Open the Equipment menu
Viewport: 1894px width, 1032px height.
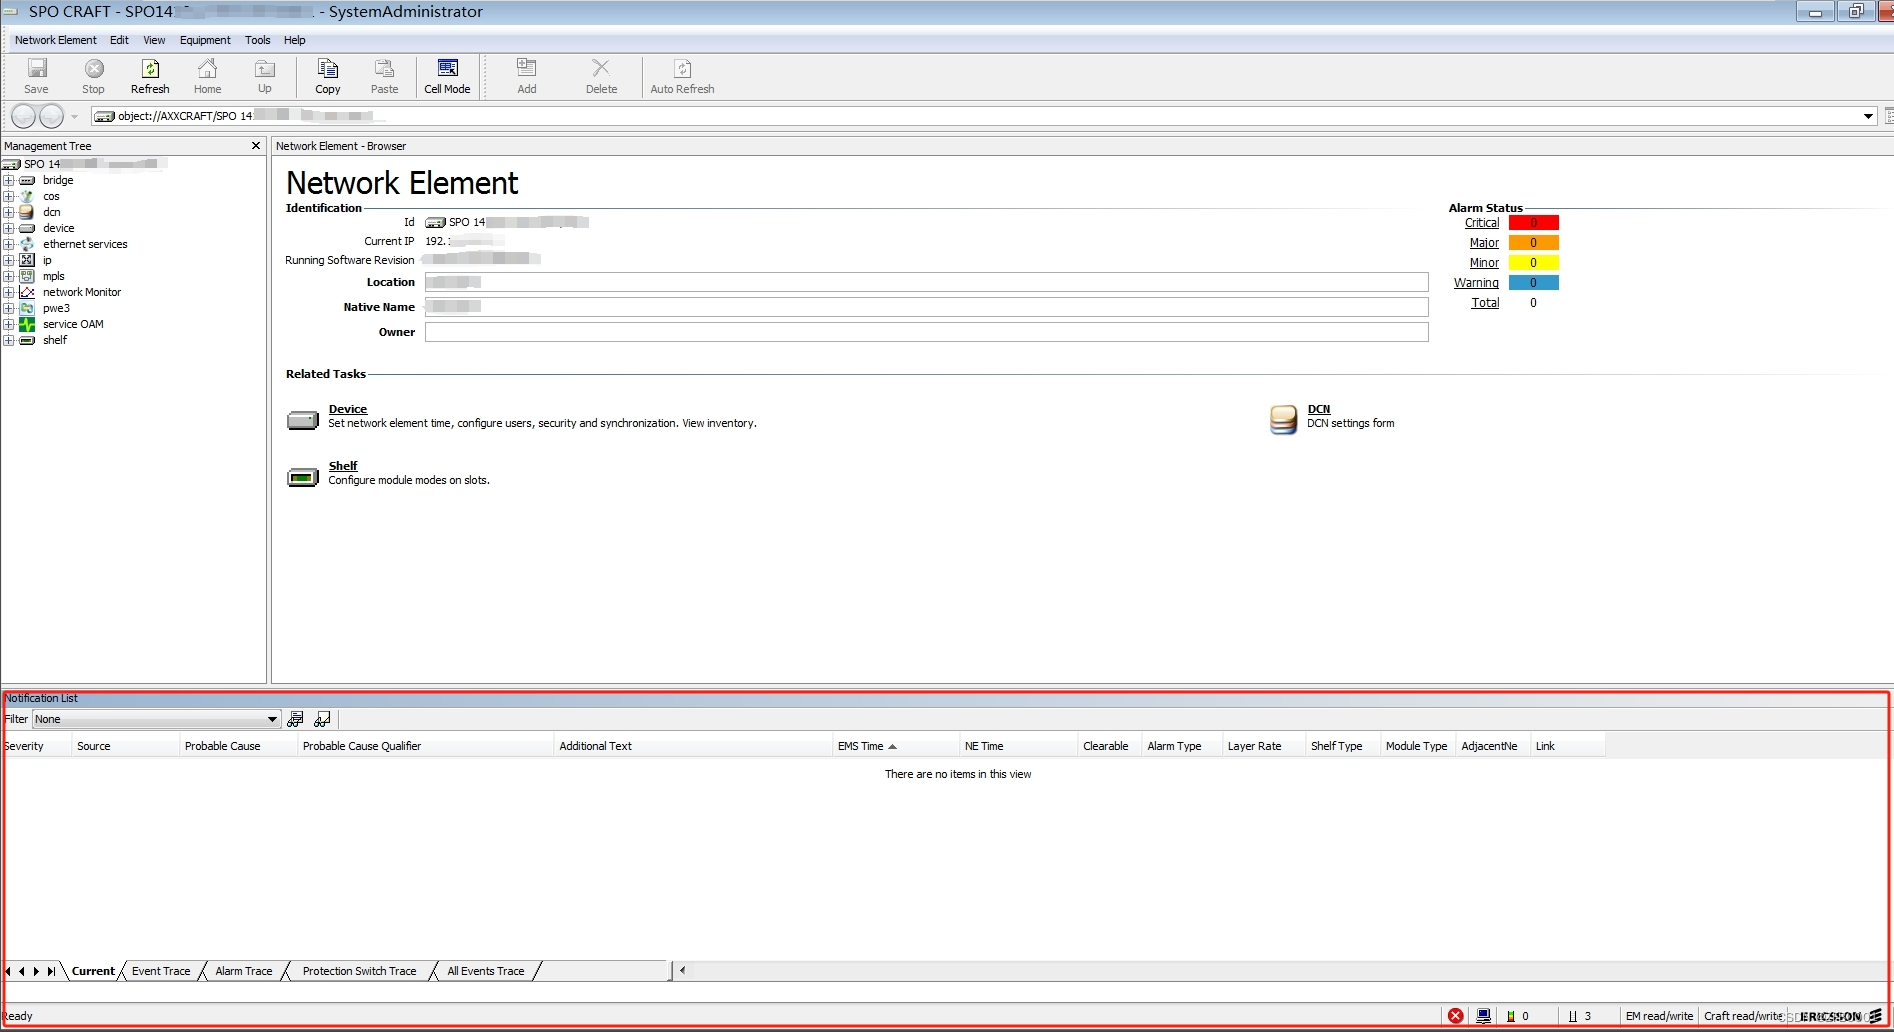point(205,40)
